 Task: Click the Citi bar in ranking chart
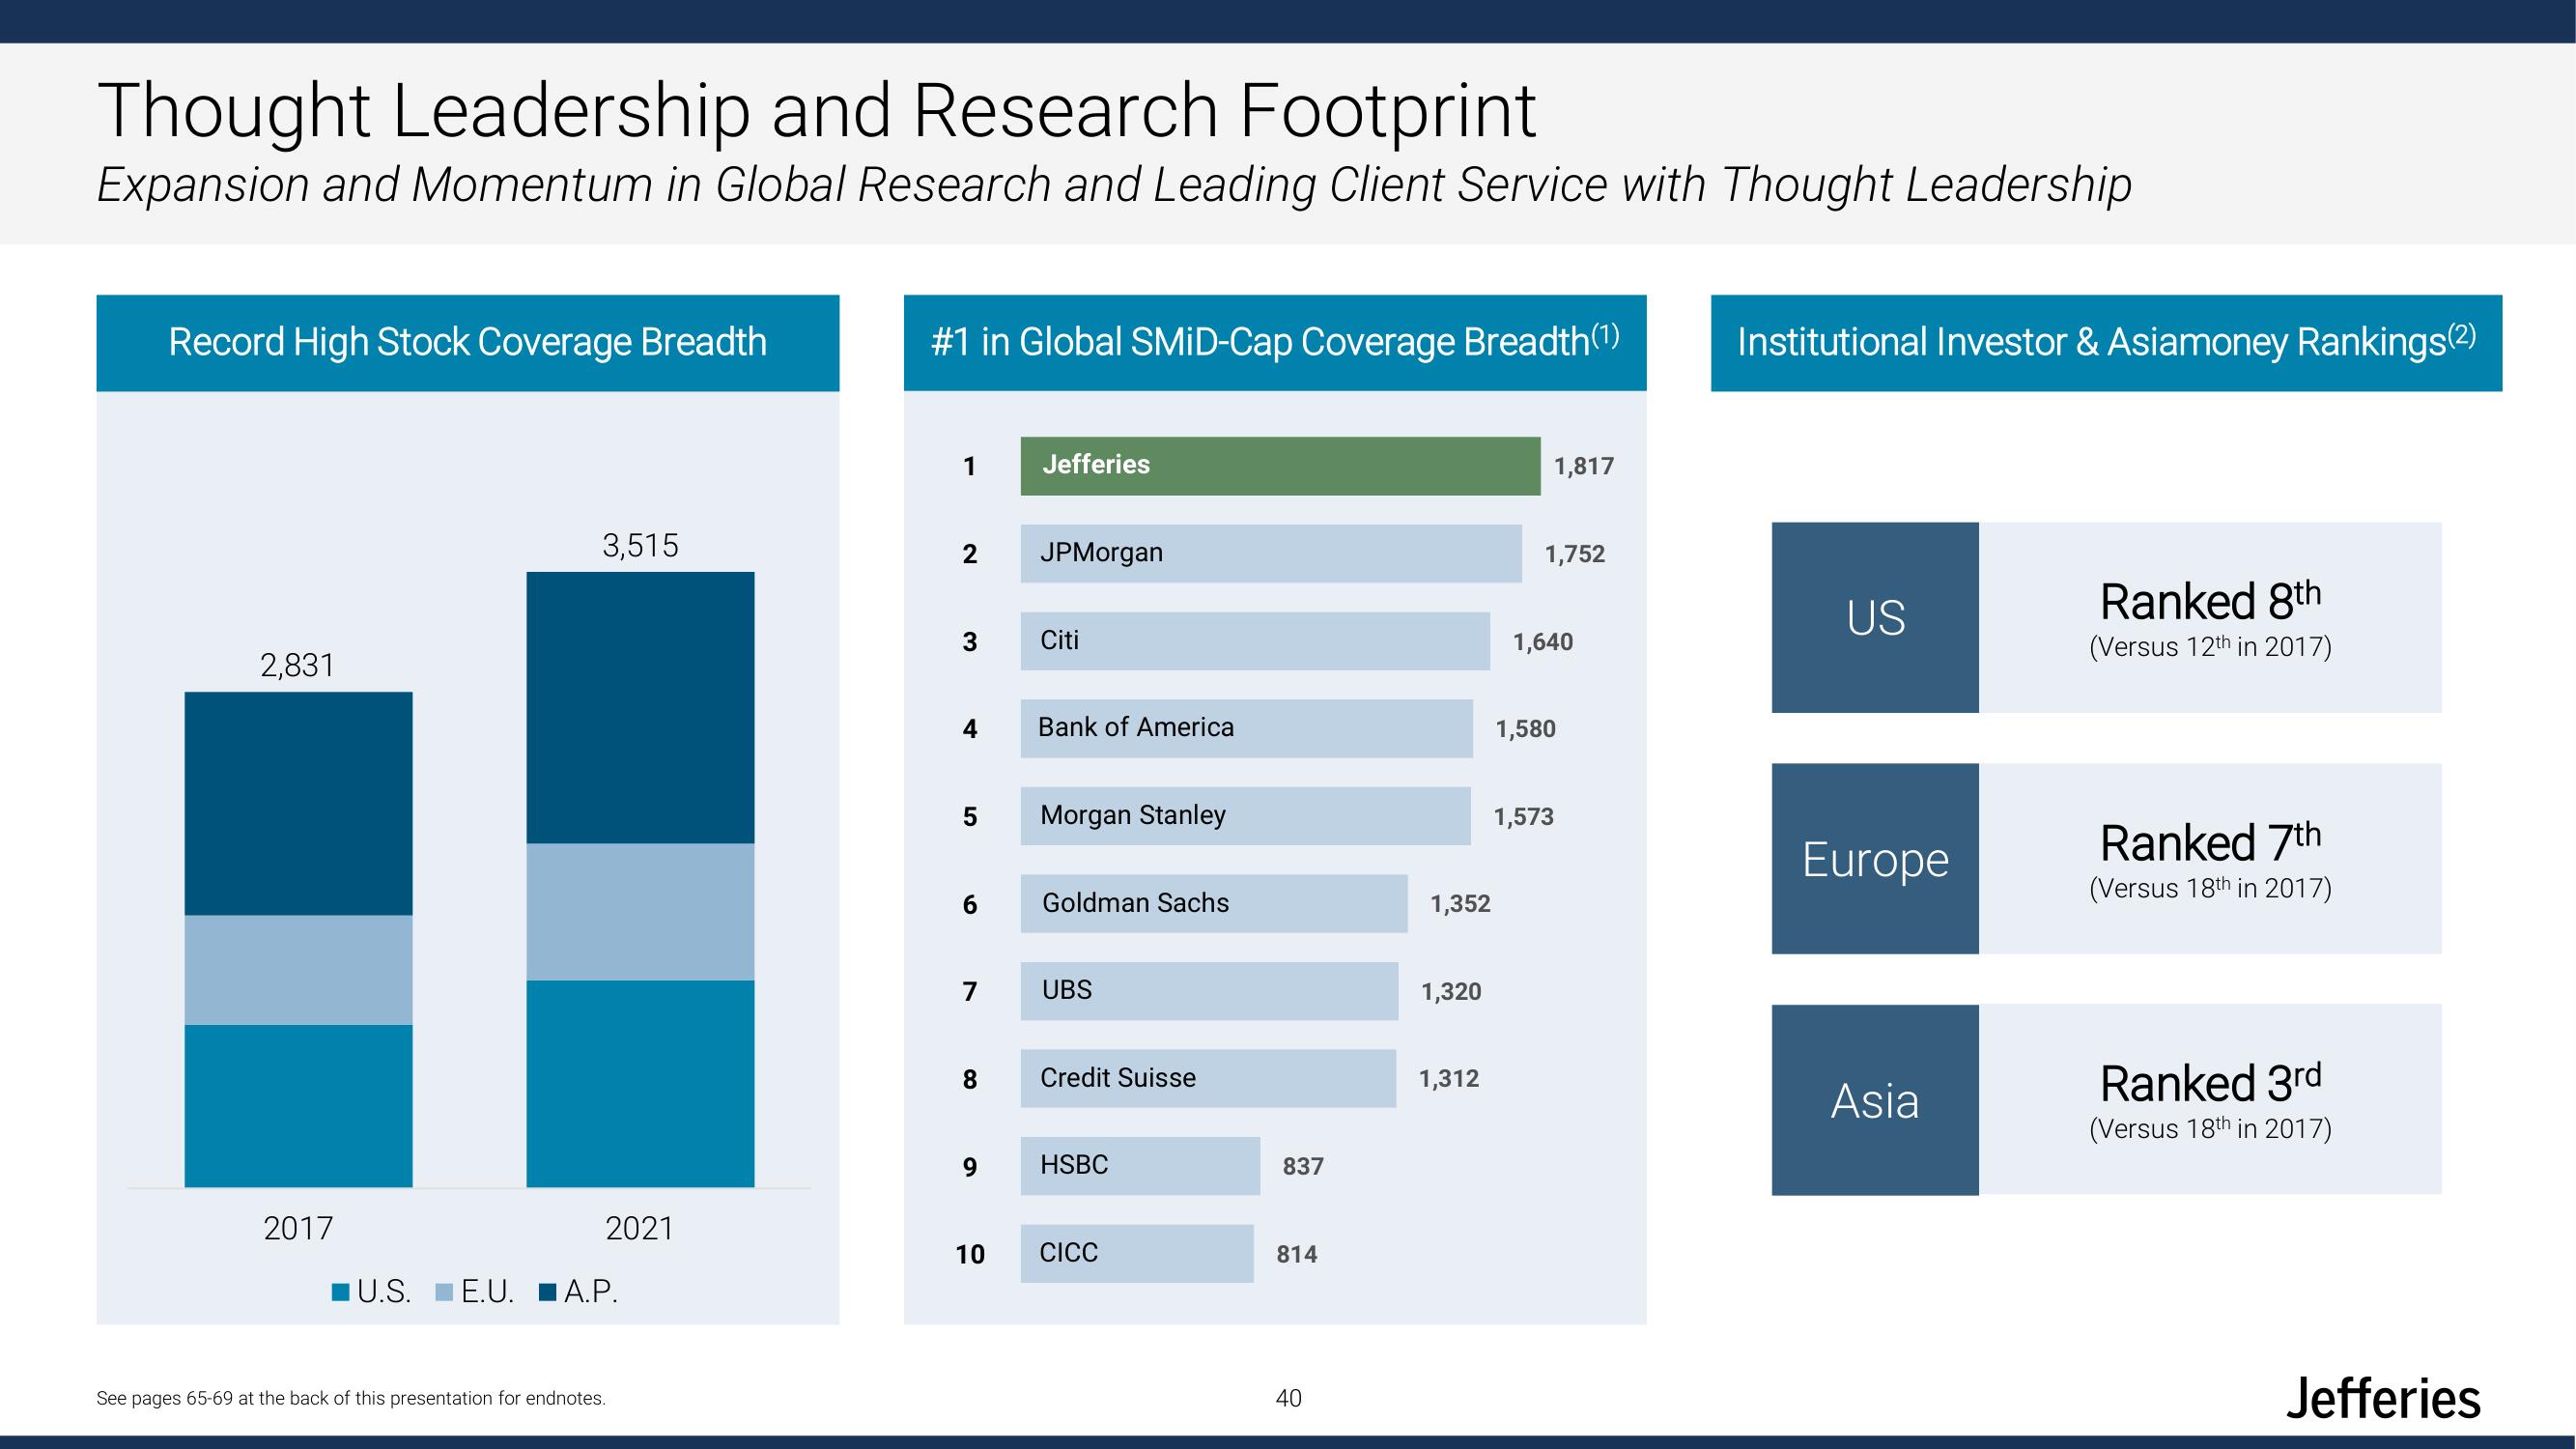pos(1255,641)
